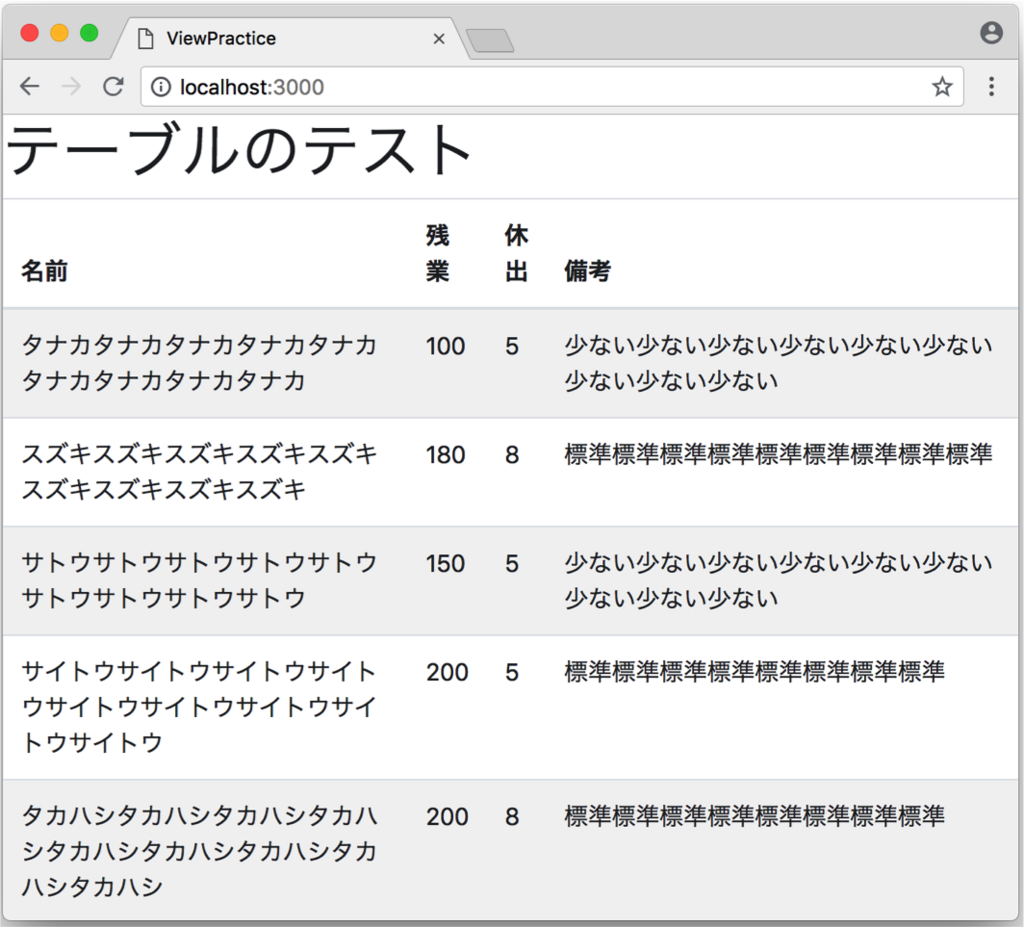Navigate back using the back arrow
This screenshot has height=927, width=1024.
[x=29, y=86]
